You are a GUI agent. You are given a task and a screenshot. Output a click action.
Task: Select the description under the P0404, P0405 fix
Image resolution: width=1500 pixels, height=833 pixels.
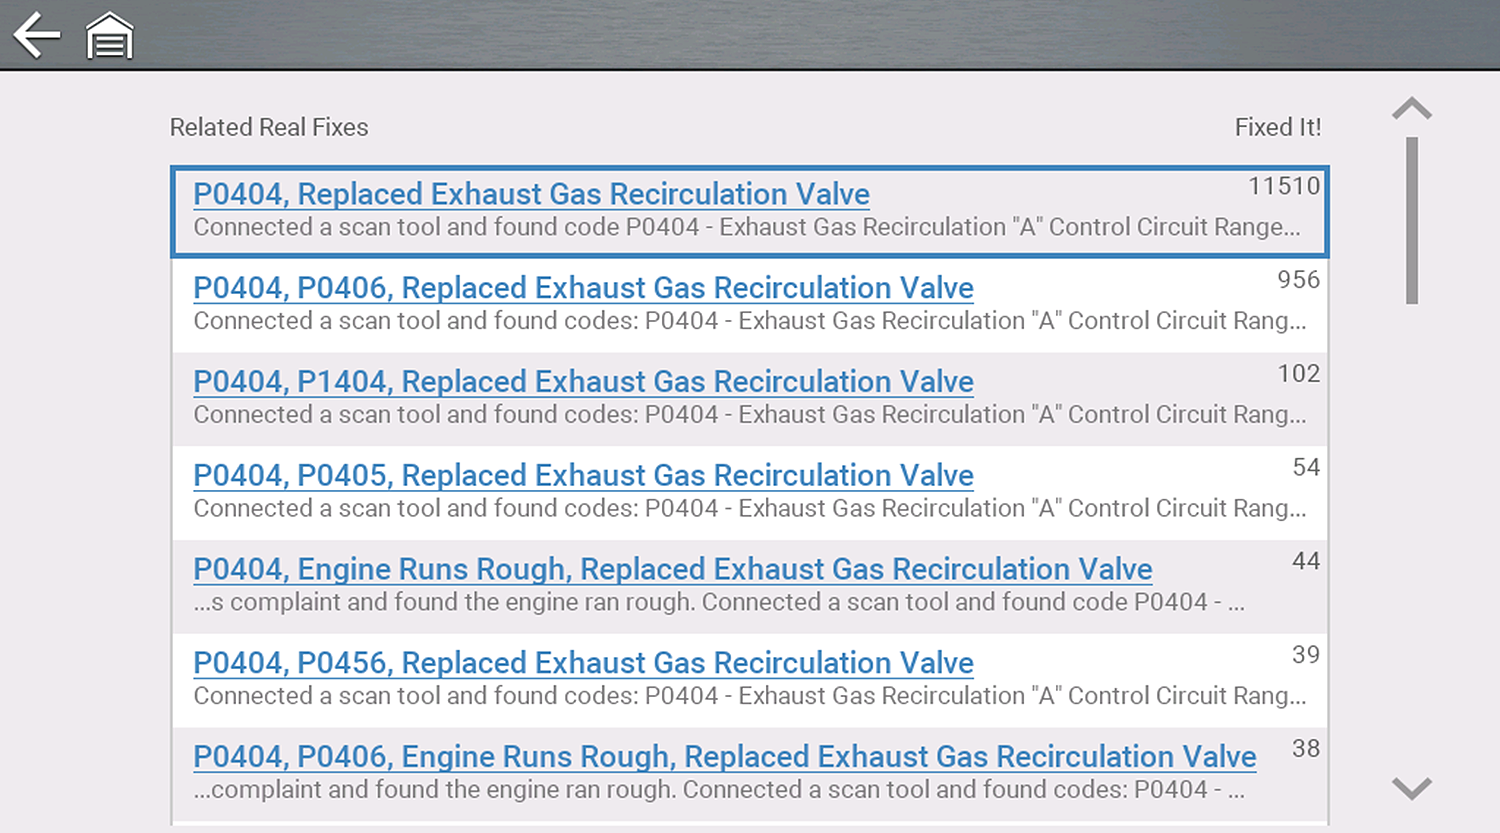[x=749, y=509]
